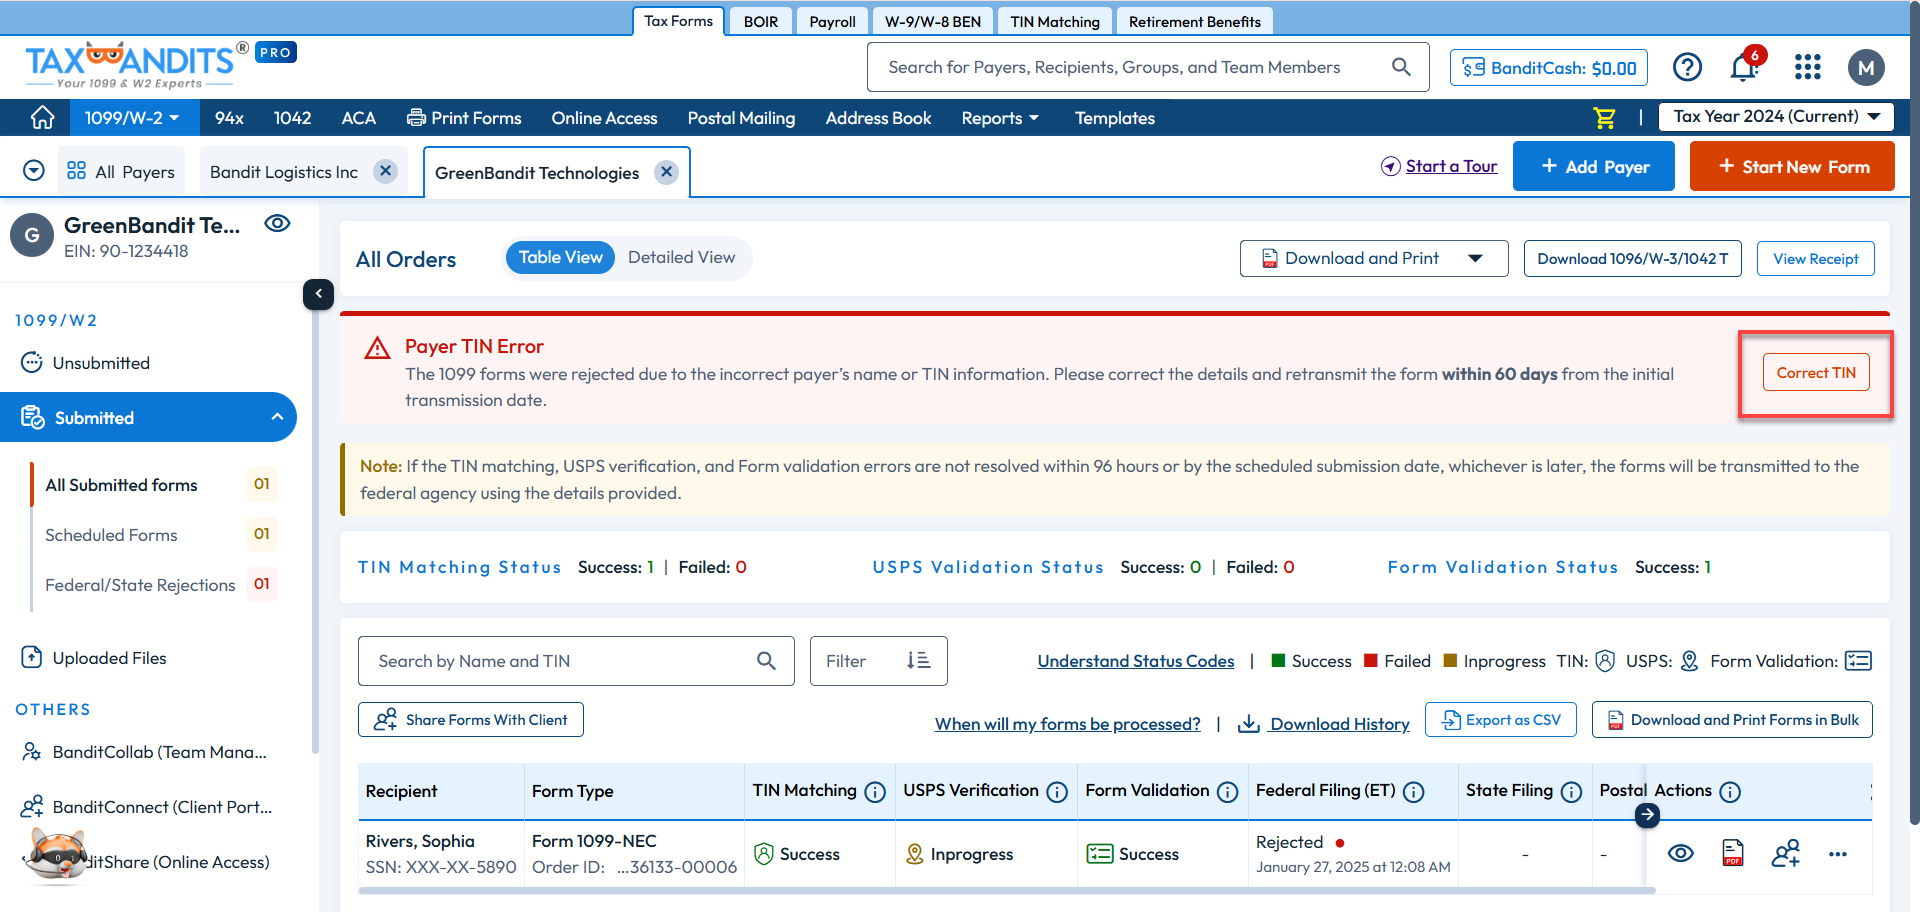Show Actions column info icon
The width and height of the screenshot is (1920, 912).
click(1730, 792)
